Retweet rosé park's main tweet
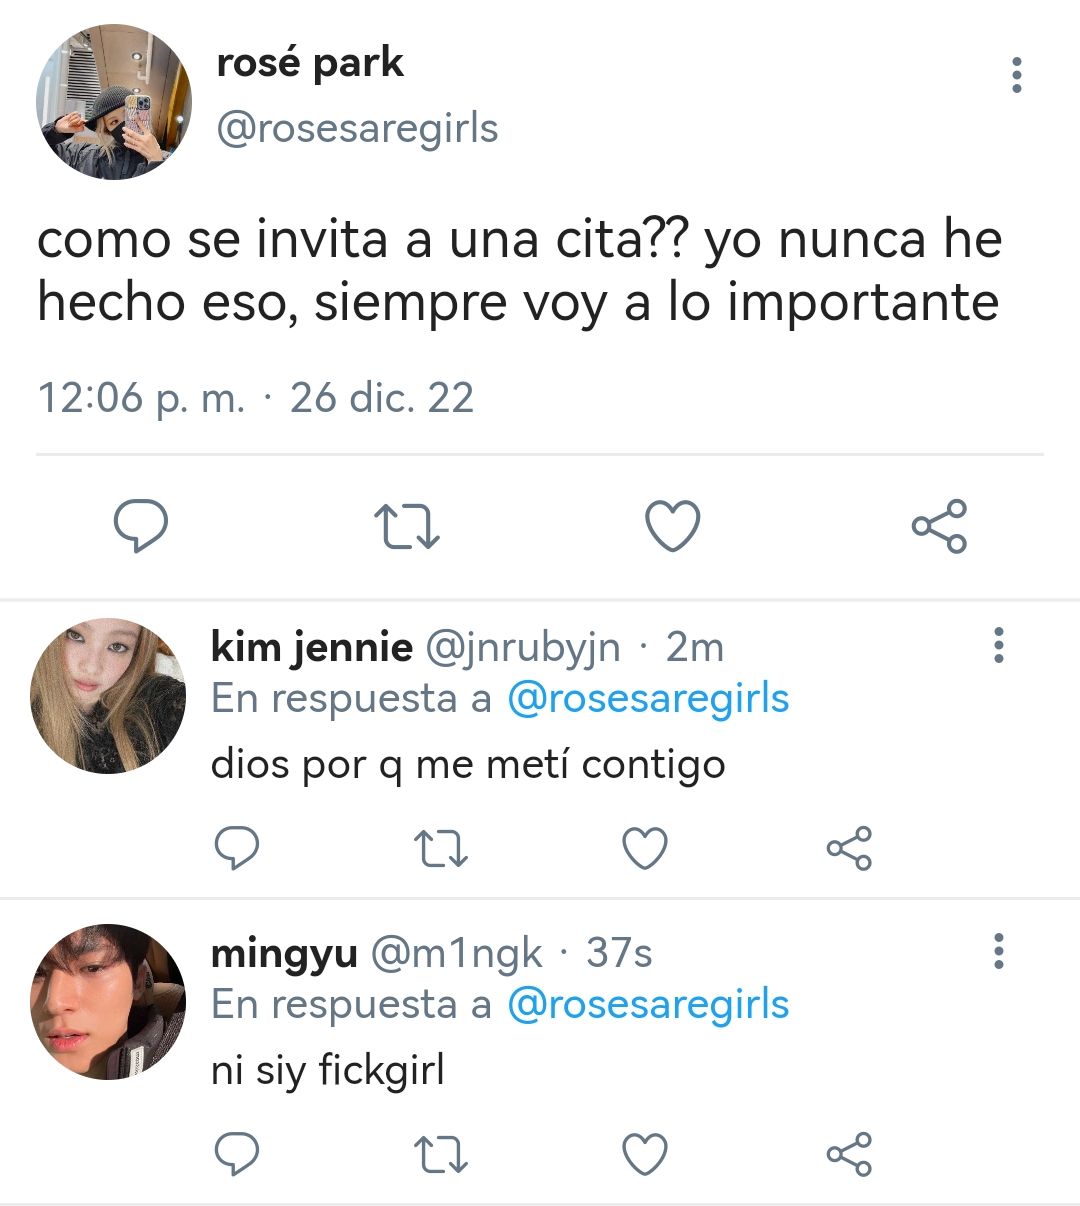The height and width of the screenshot is (1206, 1080). tap(406, 527)
